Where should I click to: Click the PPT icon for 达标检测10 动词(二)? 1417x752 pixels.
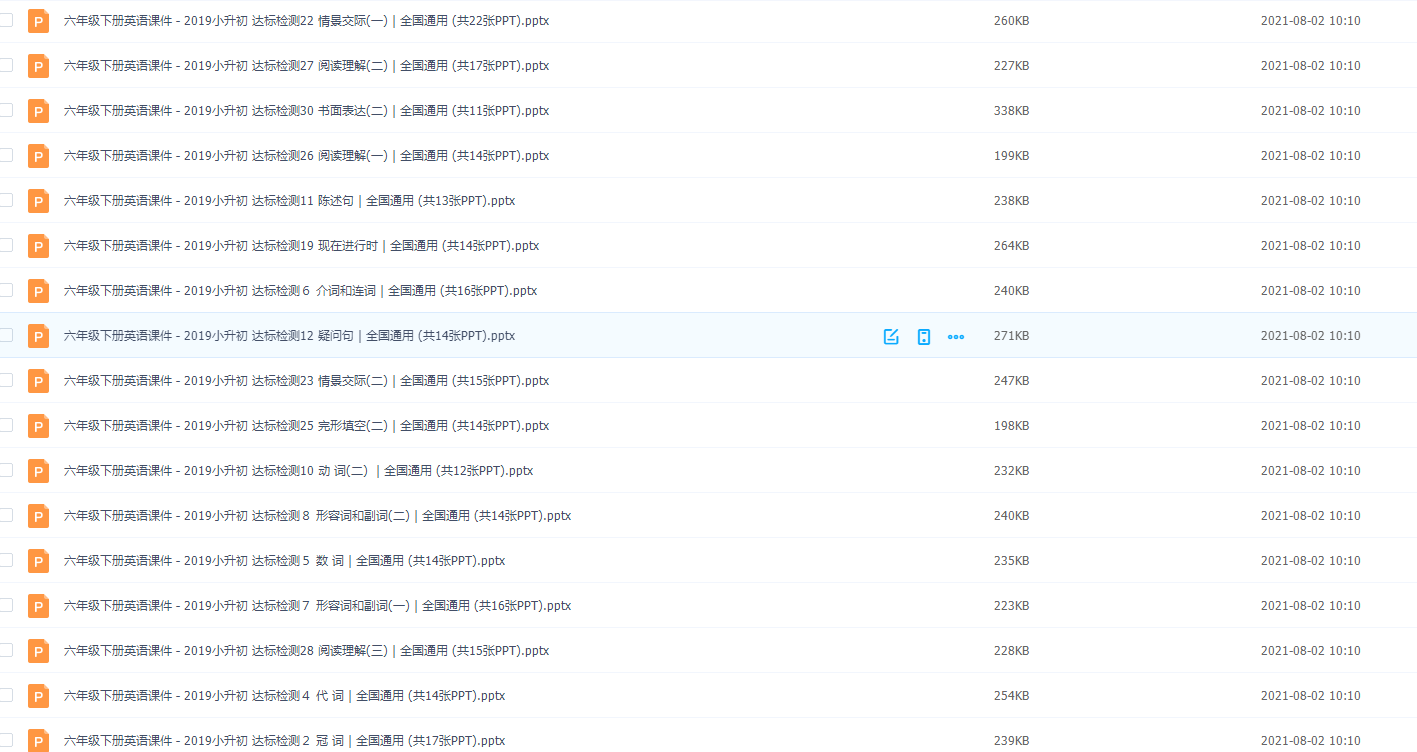38,471
